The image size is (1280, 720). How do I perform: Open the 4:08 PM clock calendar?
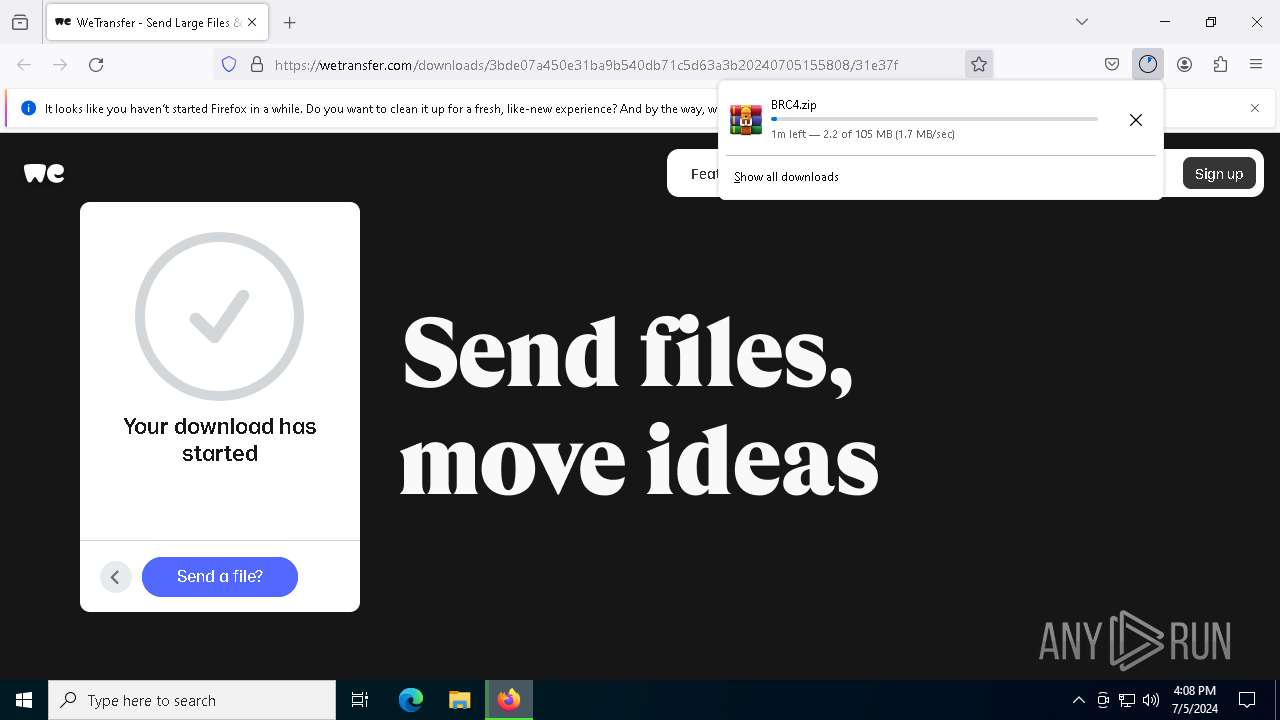click(1194, 700)
